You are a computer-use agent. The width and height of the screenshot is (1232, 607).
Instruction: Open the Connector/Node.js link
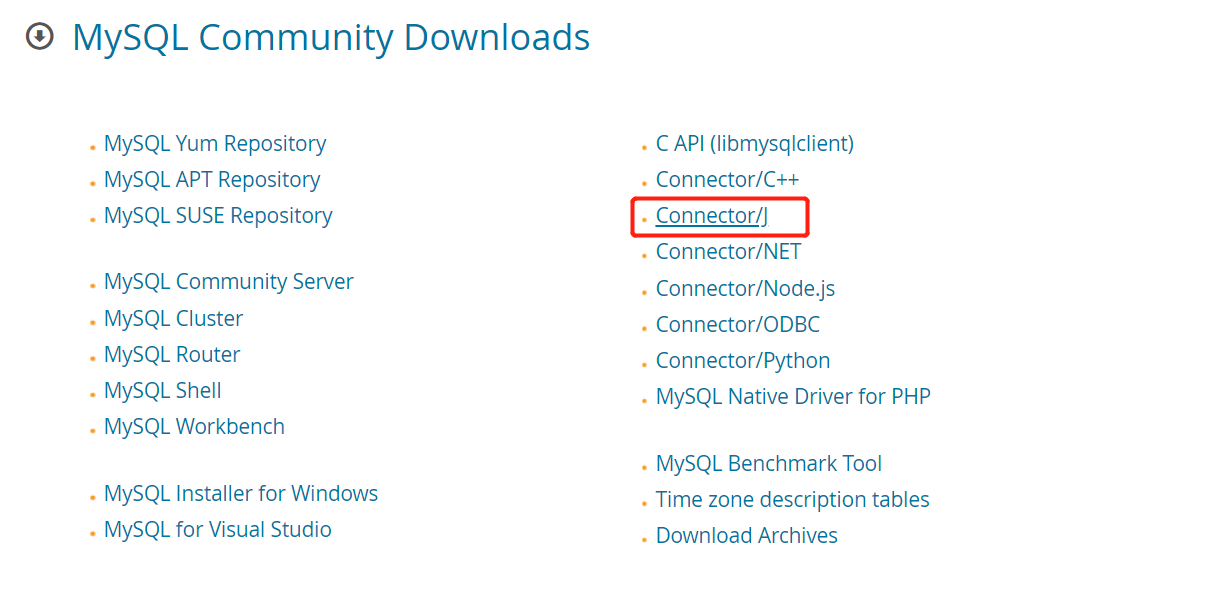pyautogui.click(x=746, y=289)
